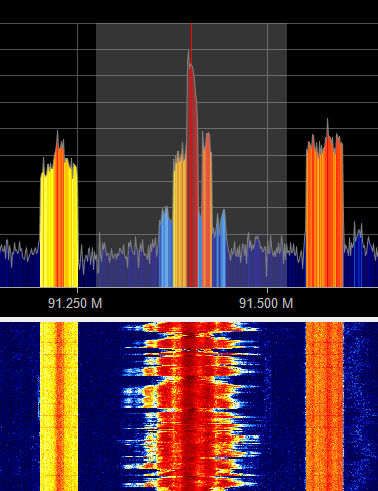Click the light blue peak left of center
Screen dimensions: 378x491
pos(166,248)
